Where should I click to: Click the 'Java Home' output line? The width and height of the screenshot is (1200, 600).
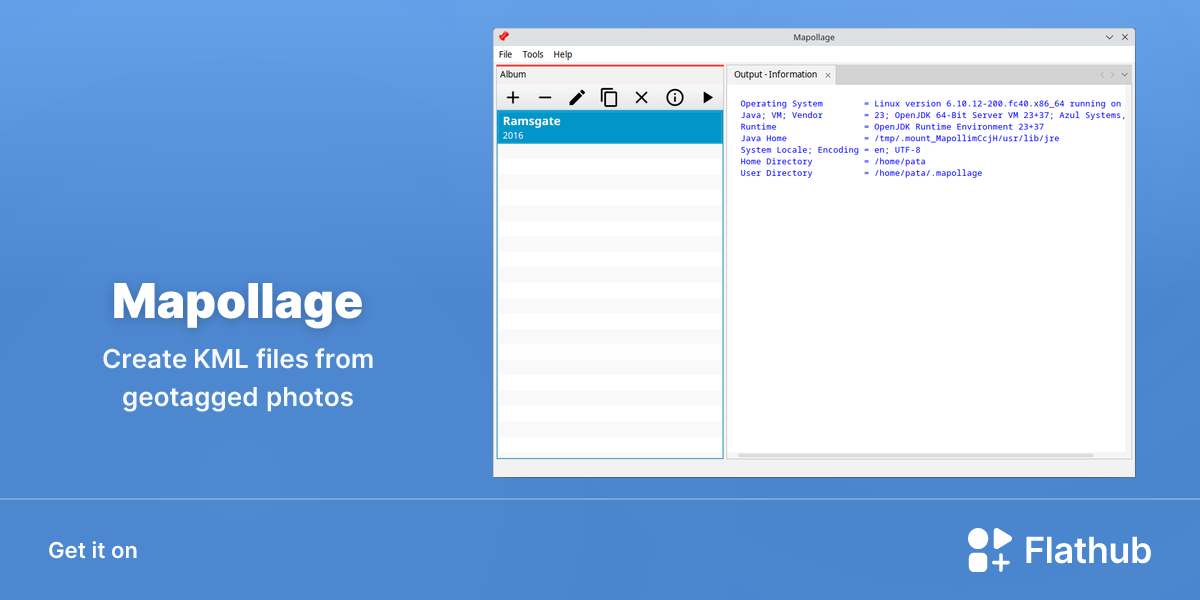(x=900, y=138)
